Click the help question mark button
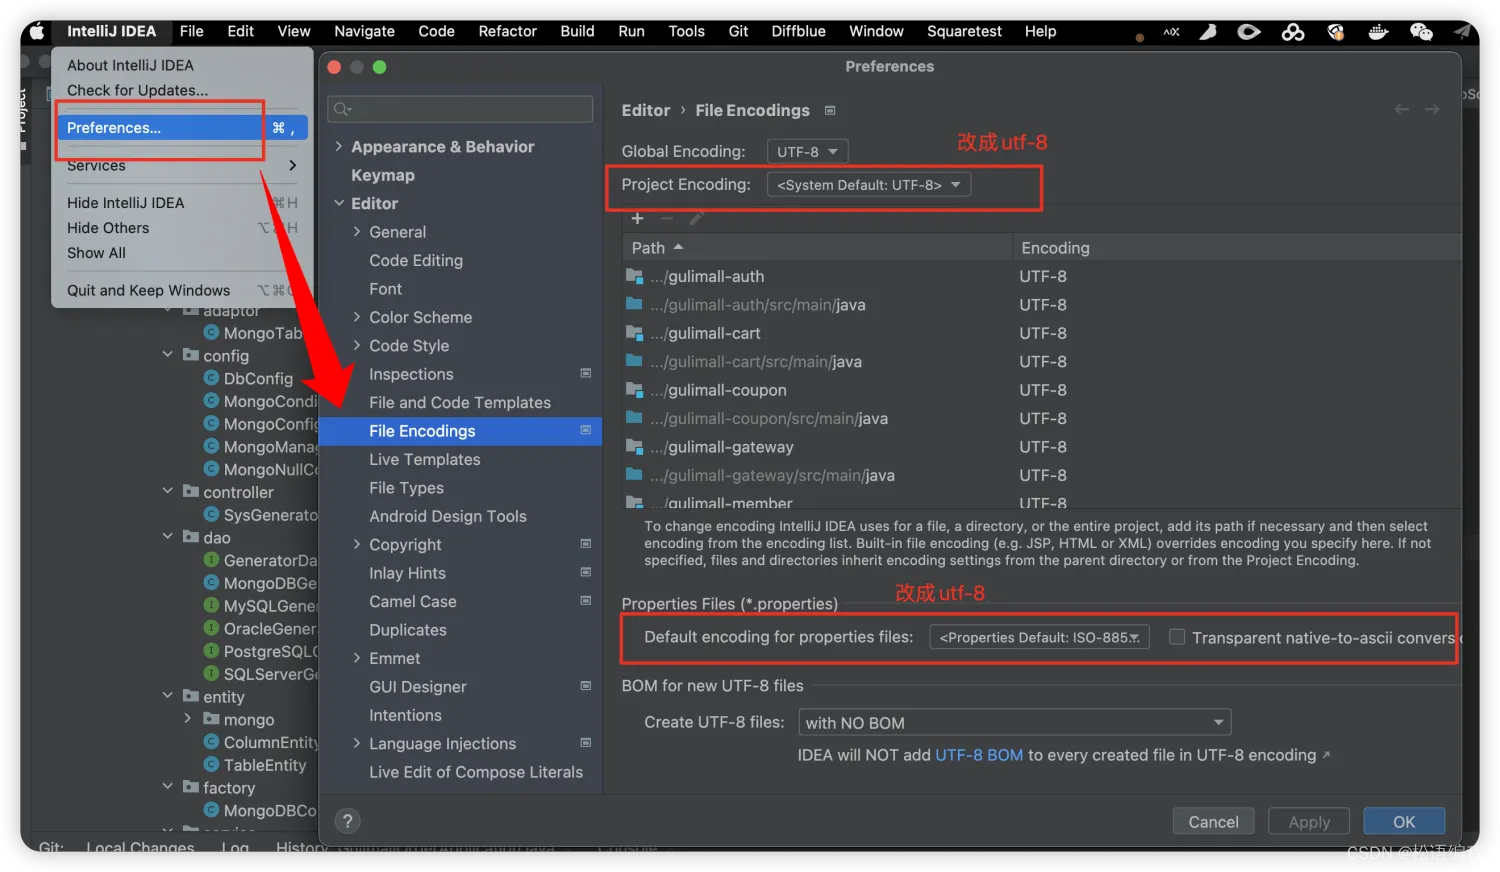This screenshot has height=872, width=1500. (x=347, y=821)
